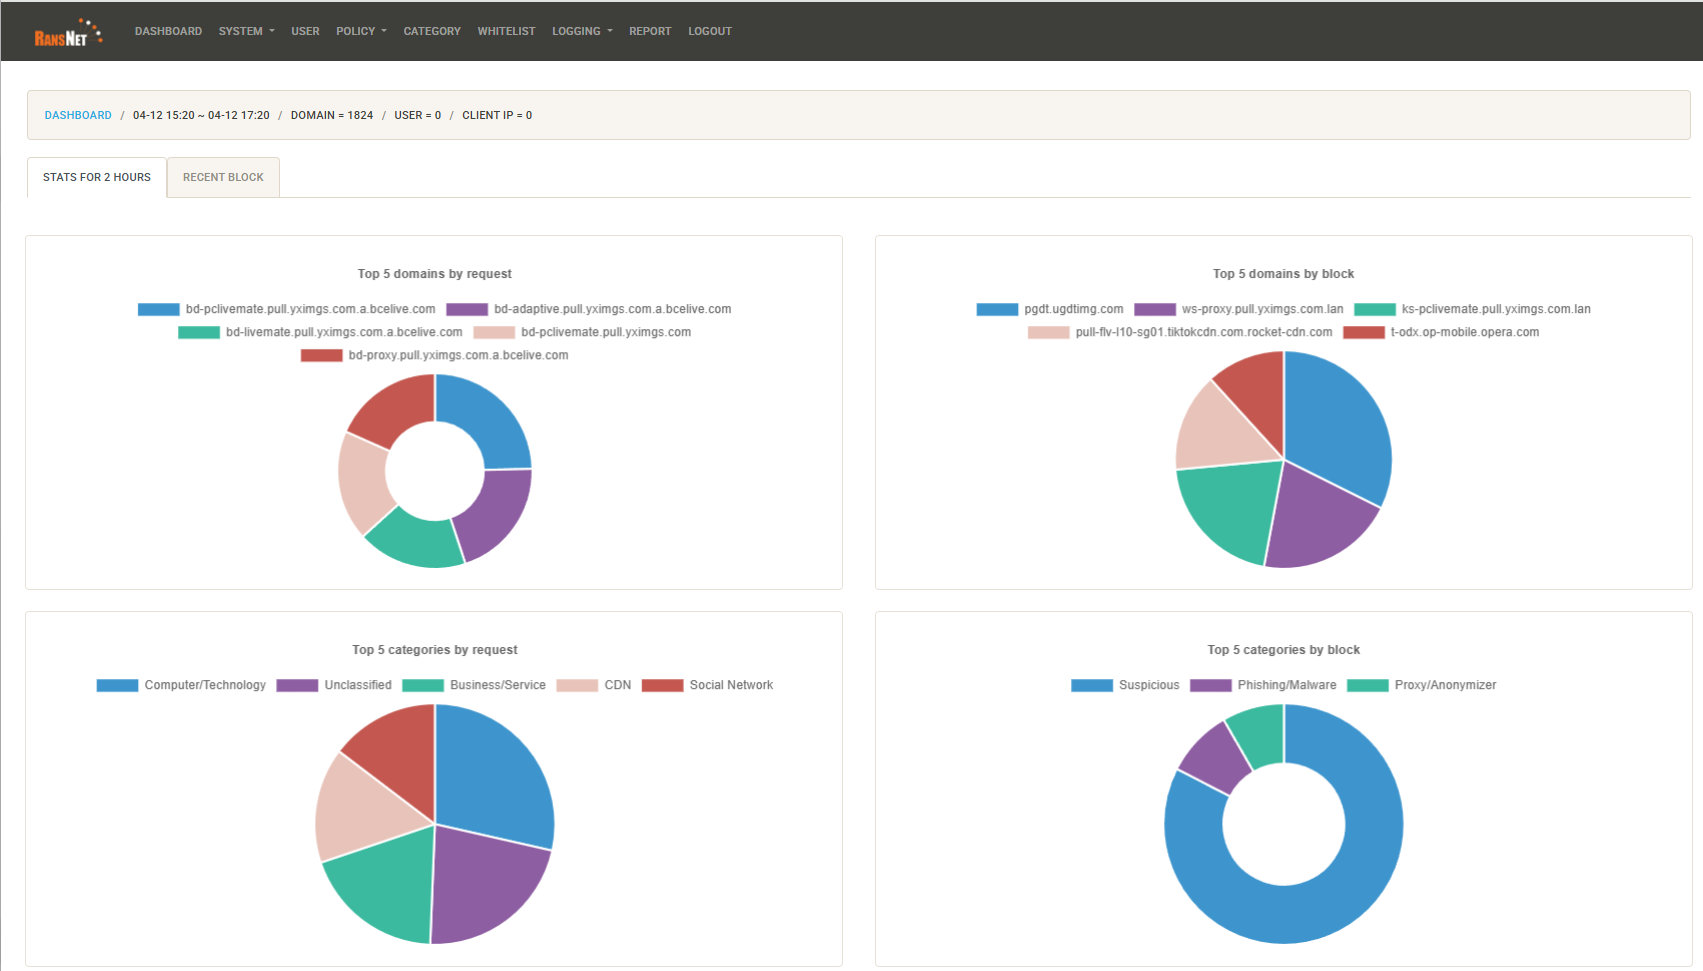The height and width of the screenshot is (971, 1703).
Task: Toggle the Phishing/Malware legend entry
Action: coord(1287,685)
